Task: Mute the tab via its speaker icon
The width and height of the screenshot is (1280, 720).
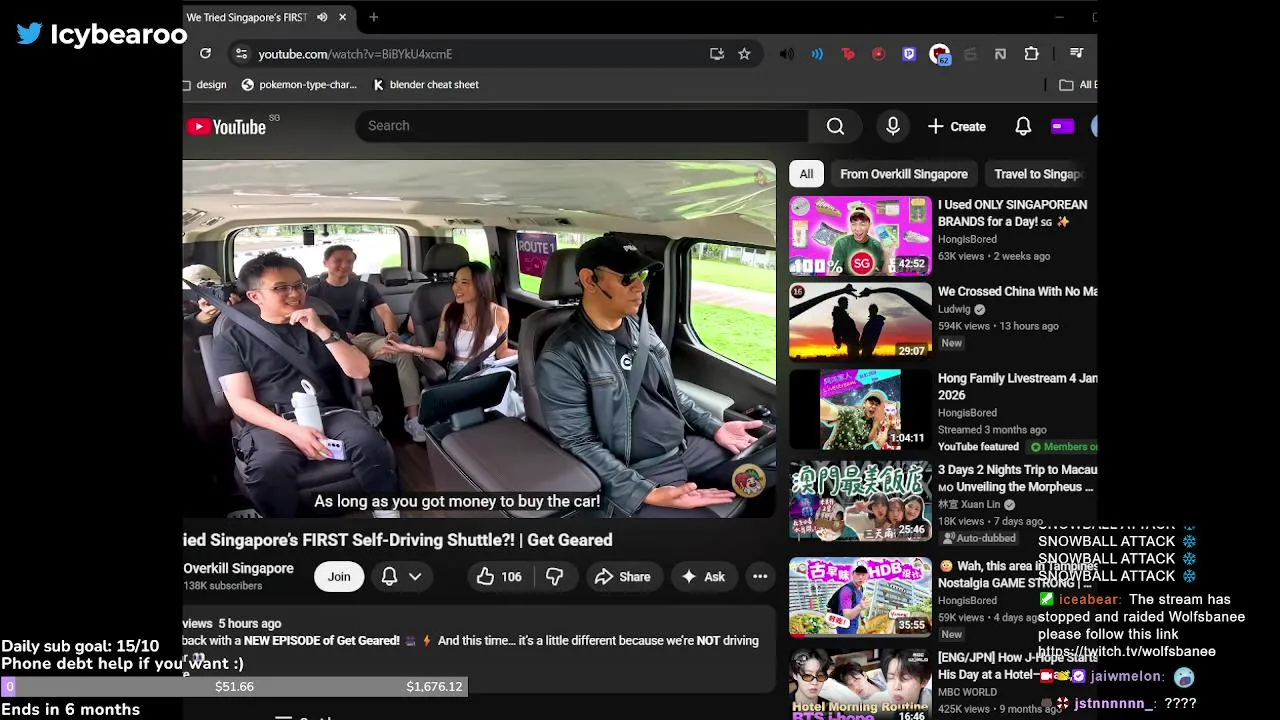Action: [322, 17]
